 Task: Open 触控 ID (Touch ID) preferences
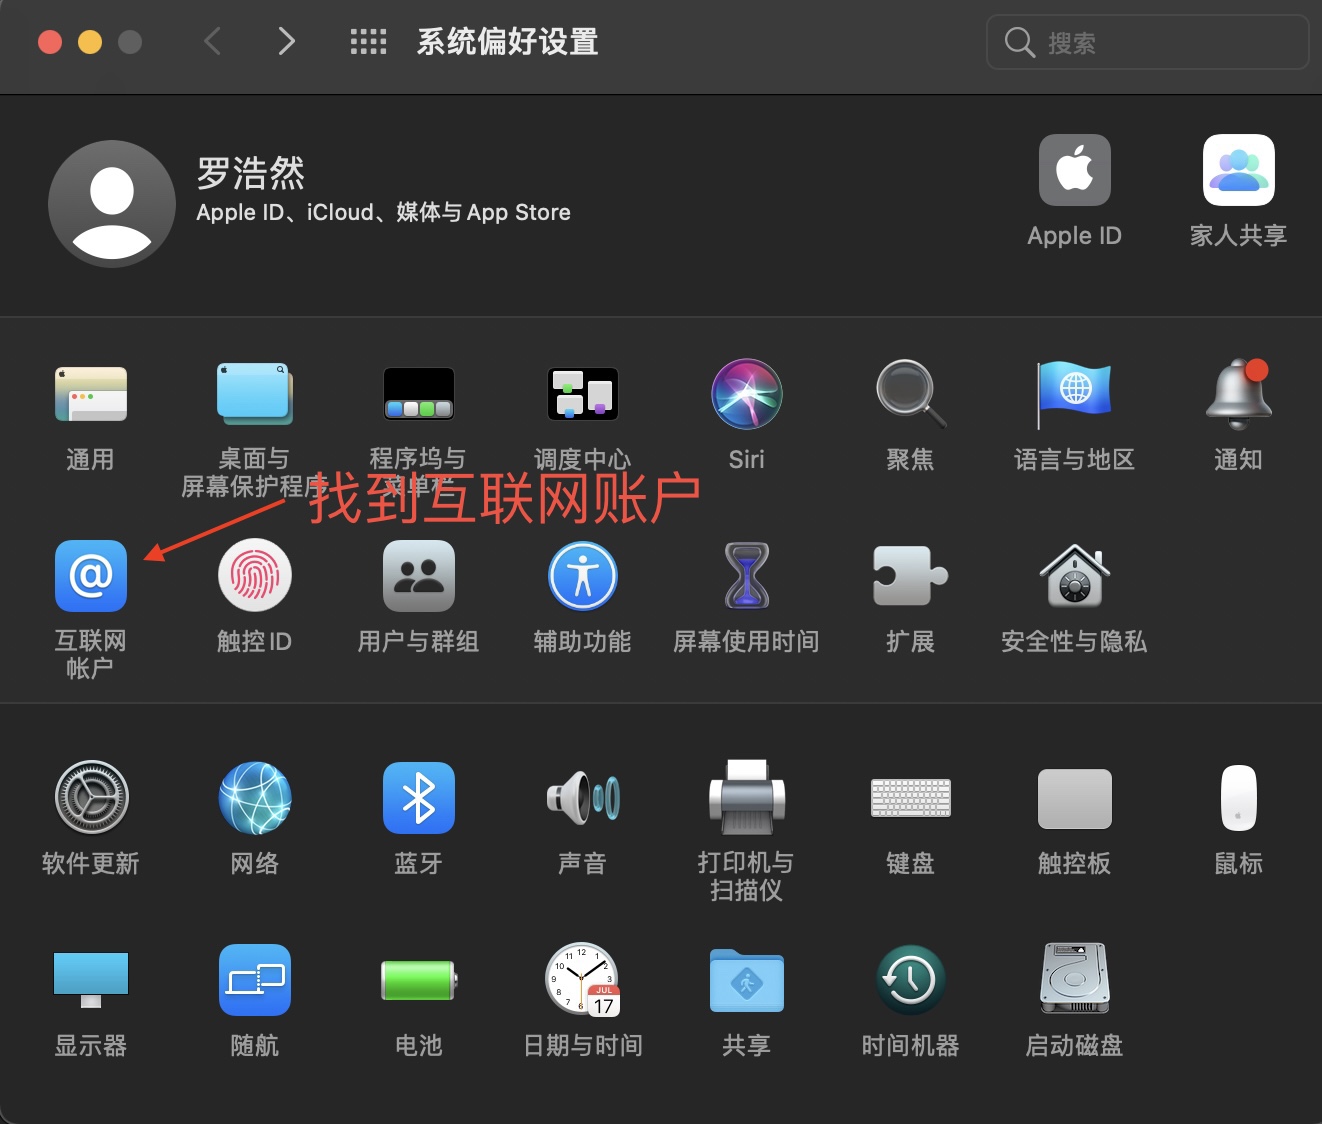pyautogui.click(x=254, y=576)
